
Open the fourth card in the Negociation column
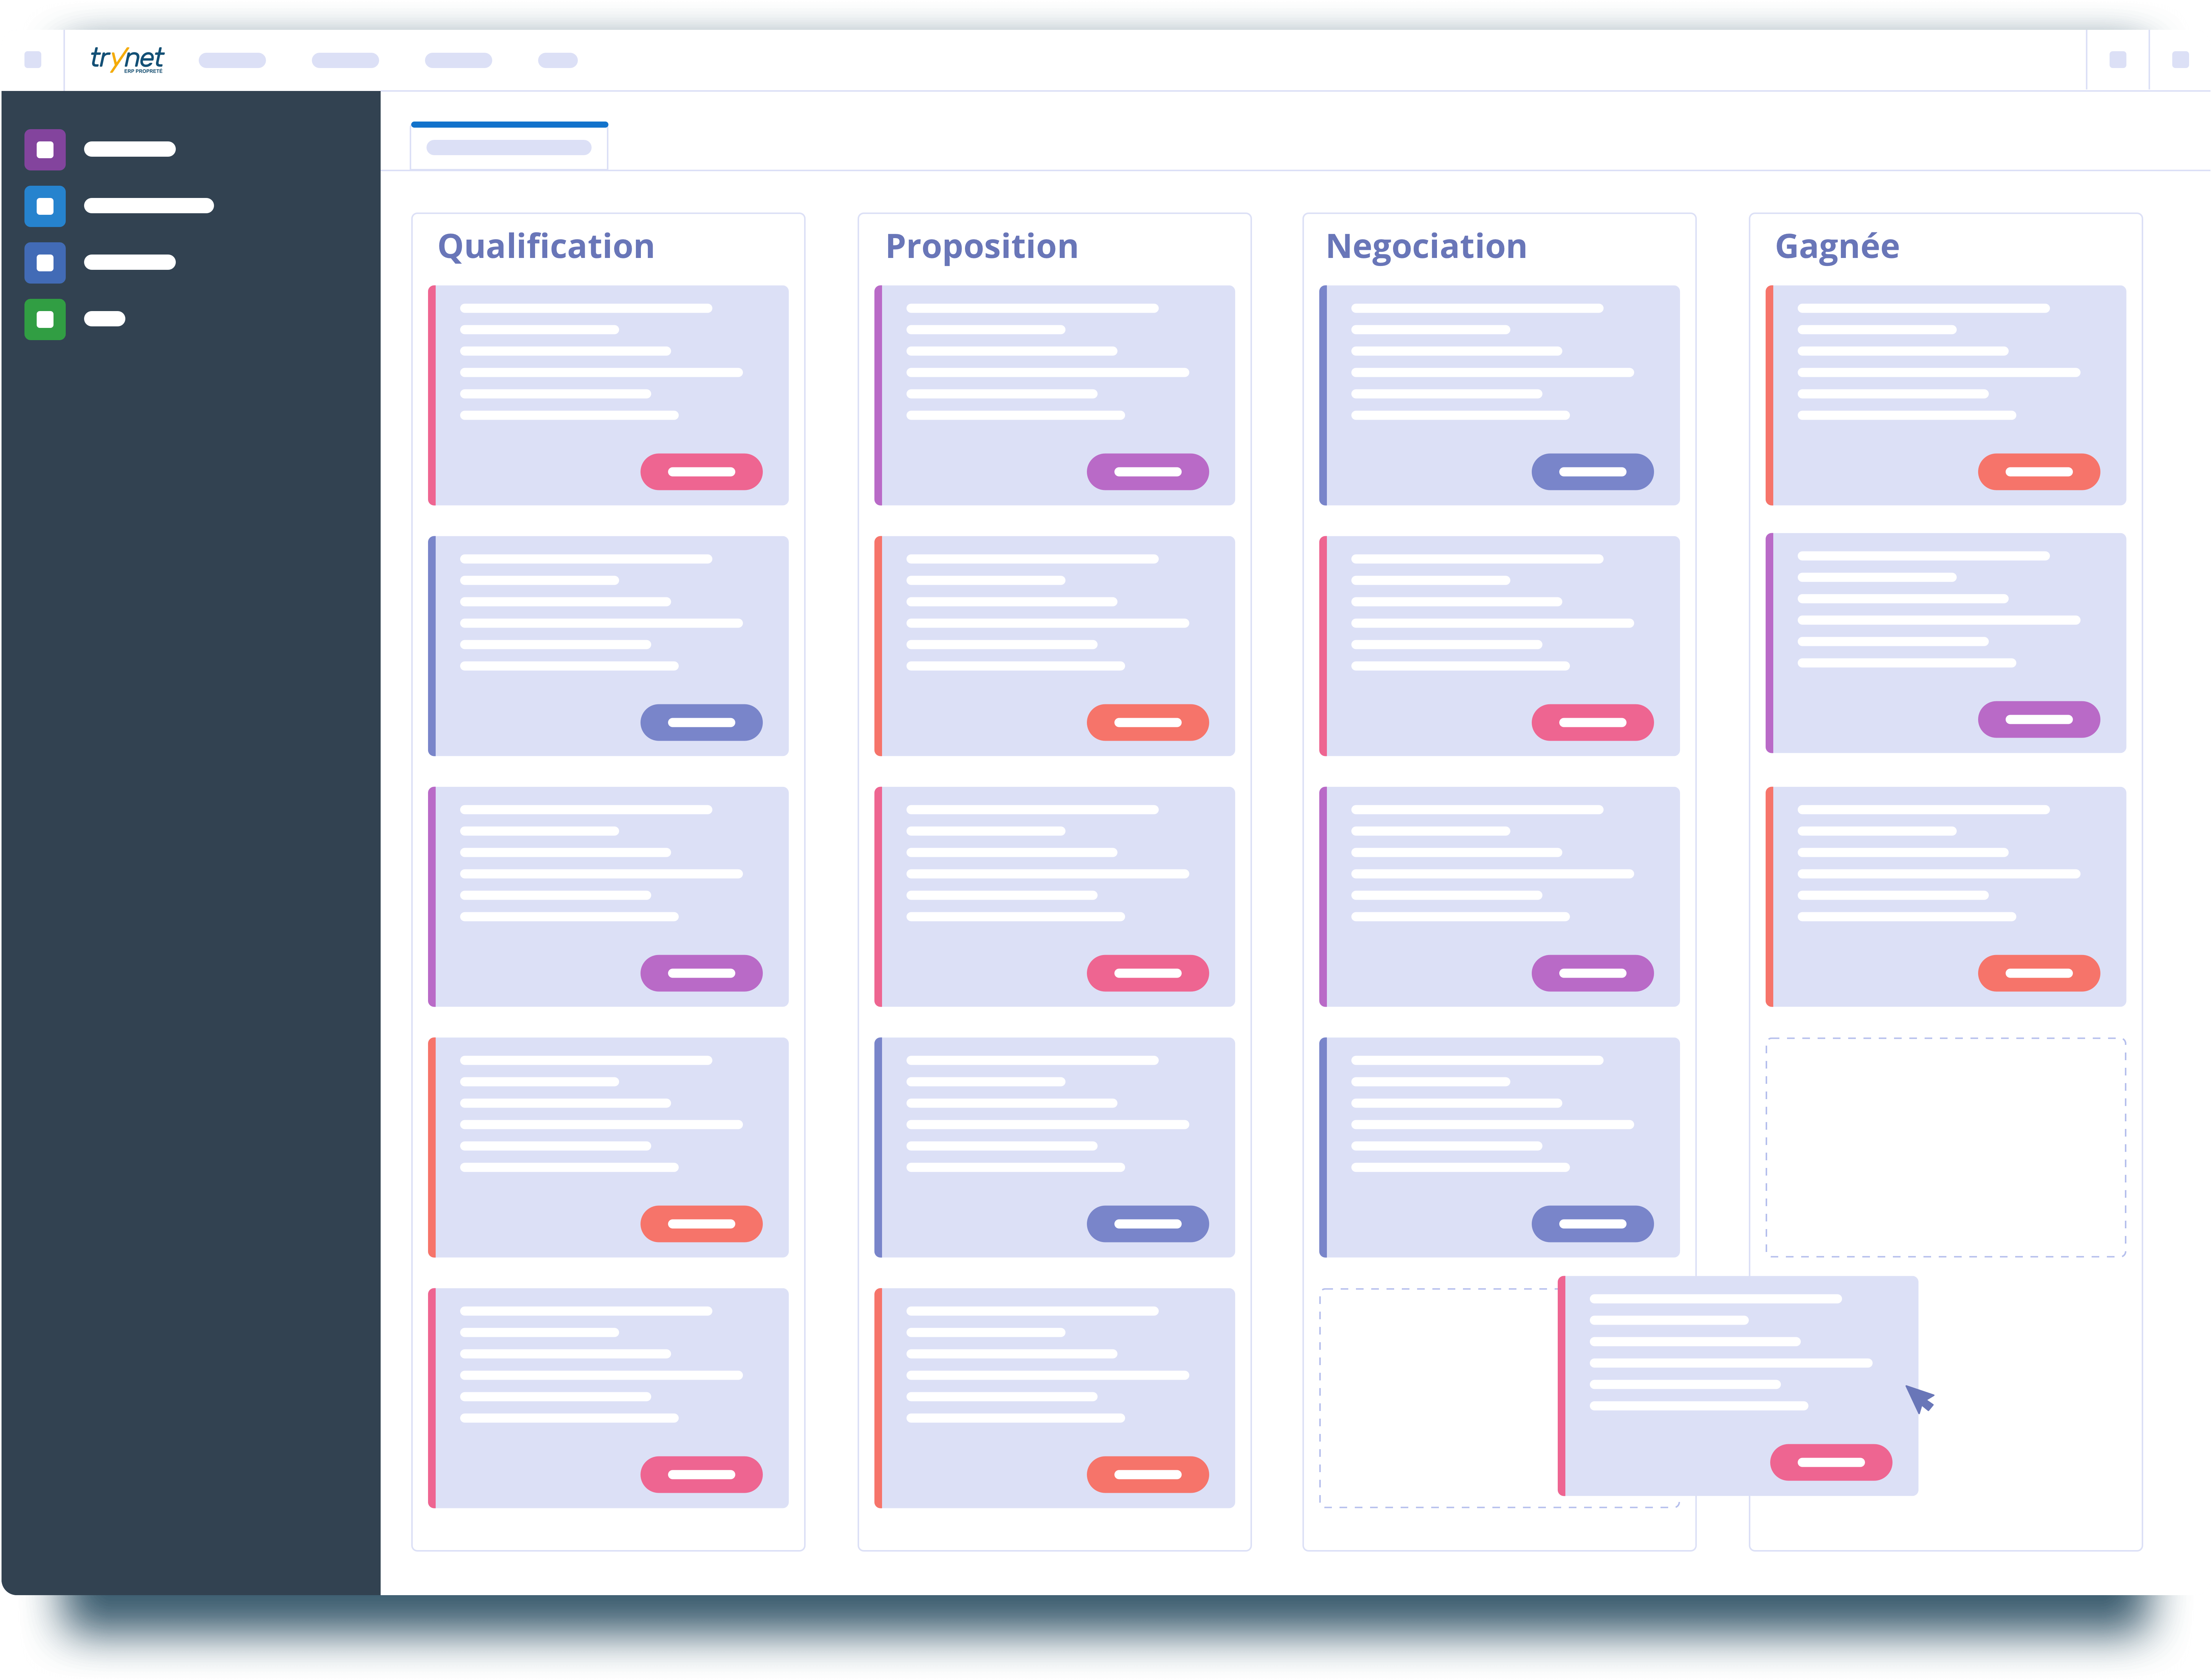click(1500, 1147)
